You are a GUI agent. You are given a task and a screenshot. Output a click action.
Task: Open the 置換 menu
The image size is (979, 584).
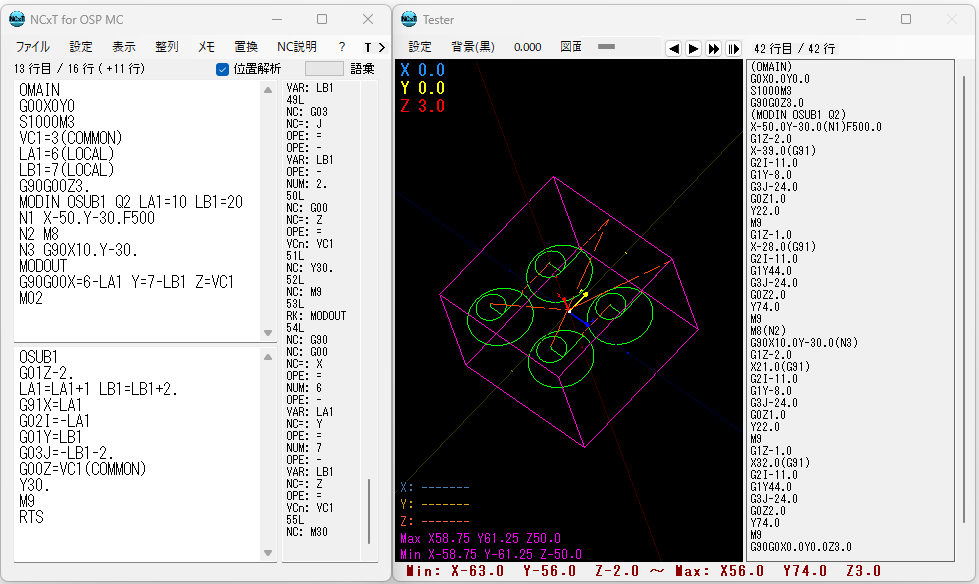click(x=246, y=47)
